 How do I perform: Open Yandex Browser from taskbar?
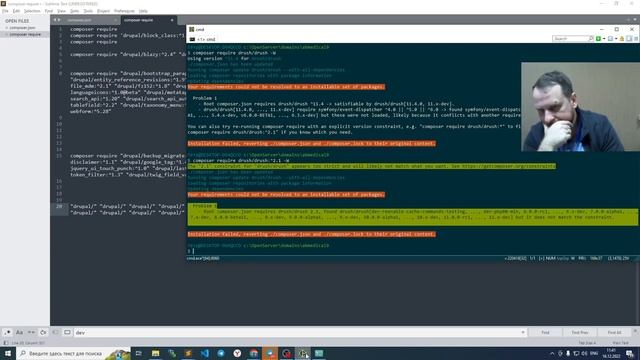(x=237, y=353)
